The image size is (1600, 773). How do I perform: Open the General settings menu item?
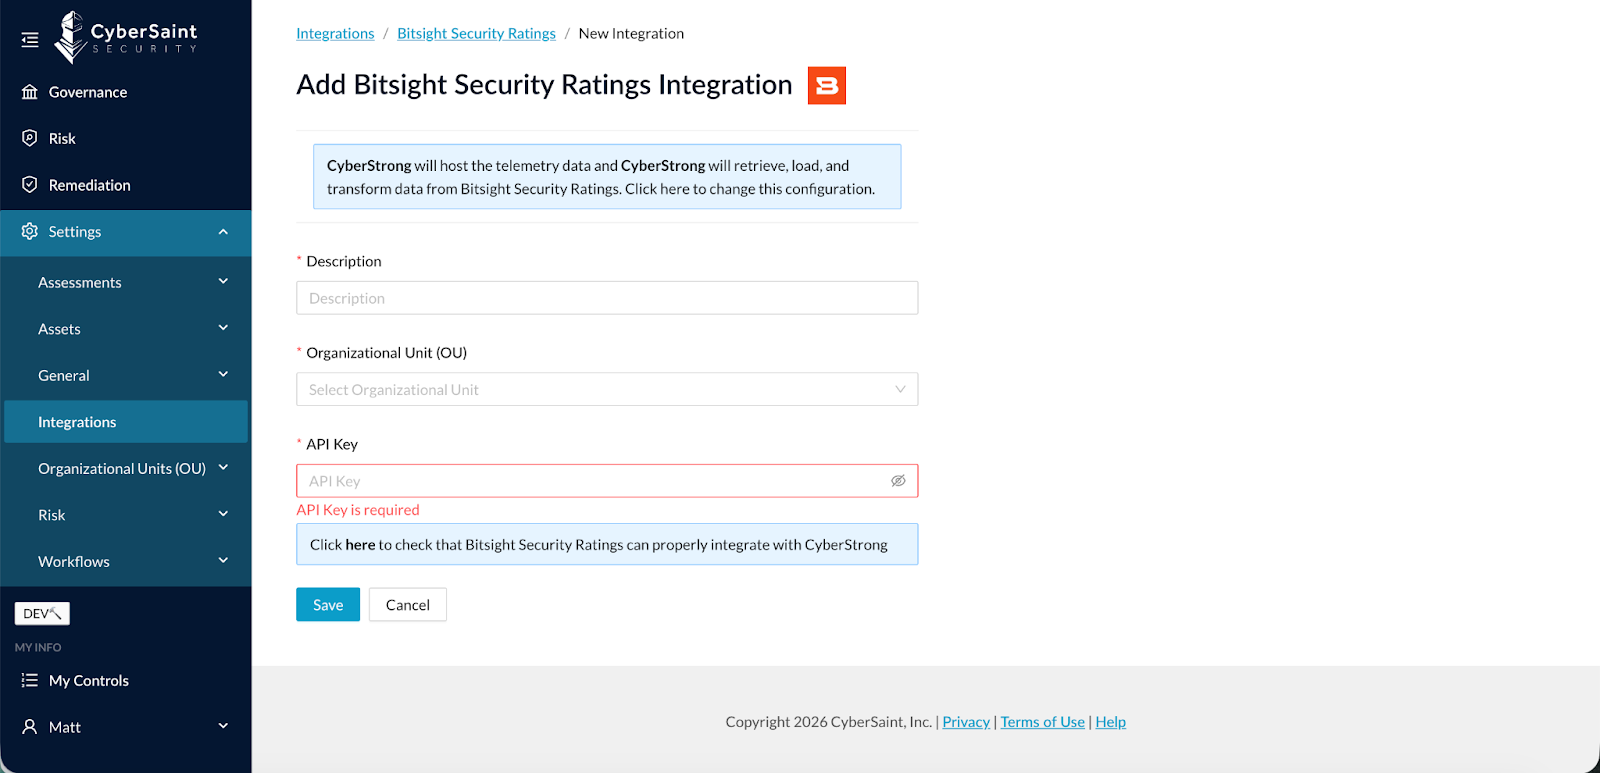tap(64, 375)
